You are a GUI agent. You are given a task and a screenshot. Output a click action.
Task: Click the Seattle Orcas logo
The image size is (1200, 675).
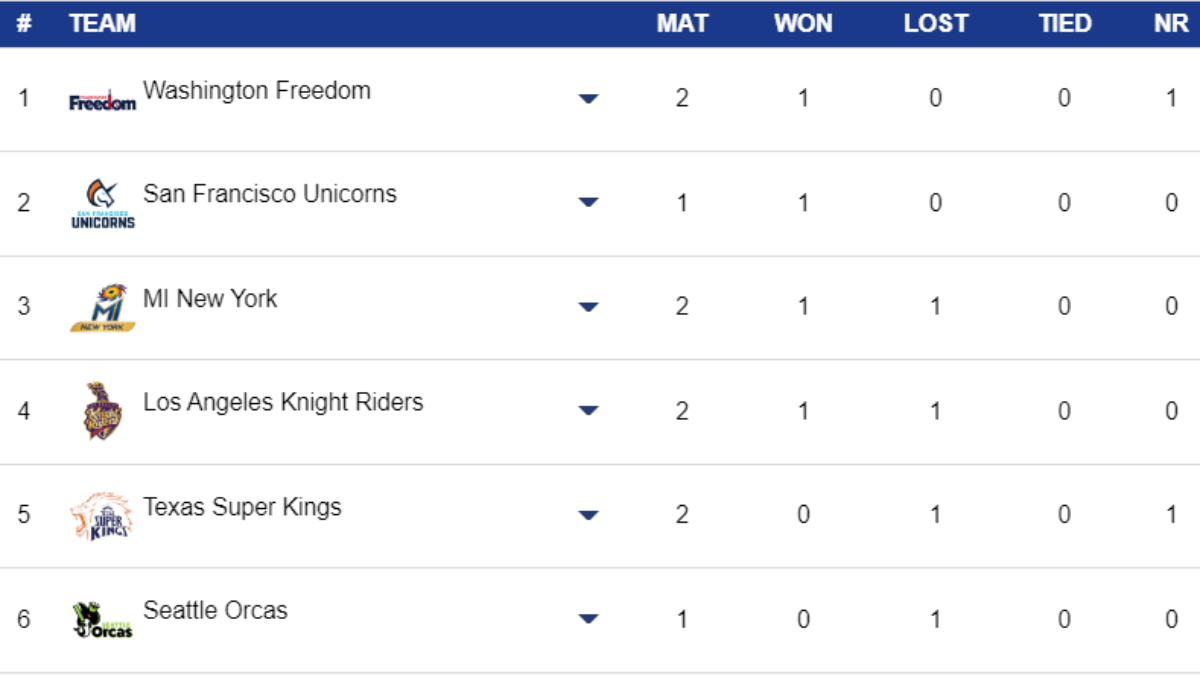click(102, 620)
